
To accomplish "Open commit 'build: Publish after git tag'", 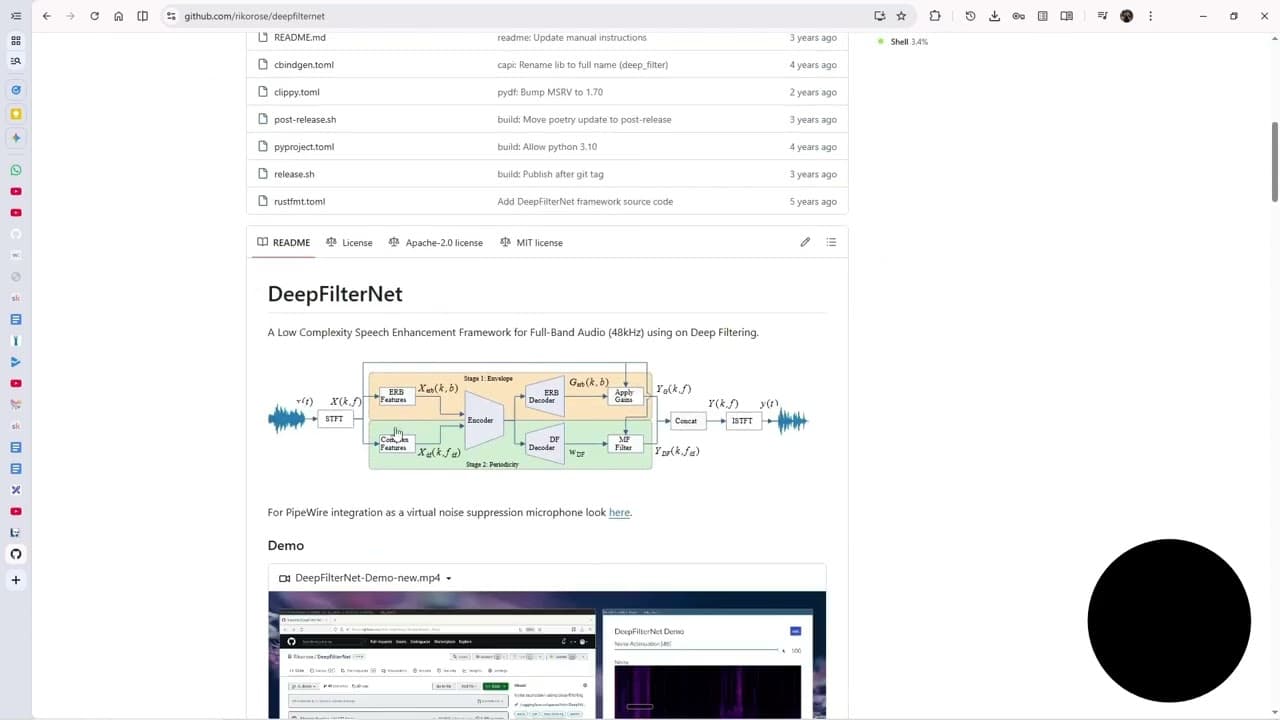I will pyautogui.click(x=550, y=174).
